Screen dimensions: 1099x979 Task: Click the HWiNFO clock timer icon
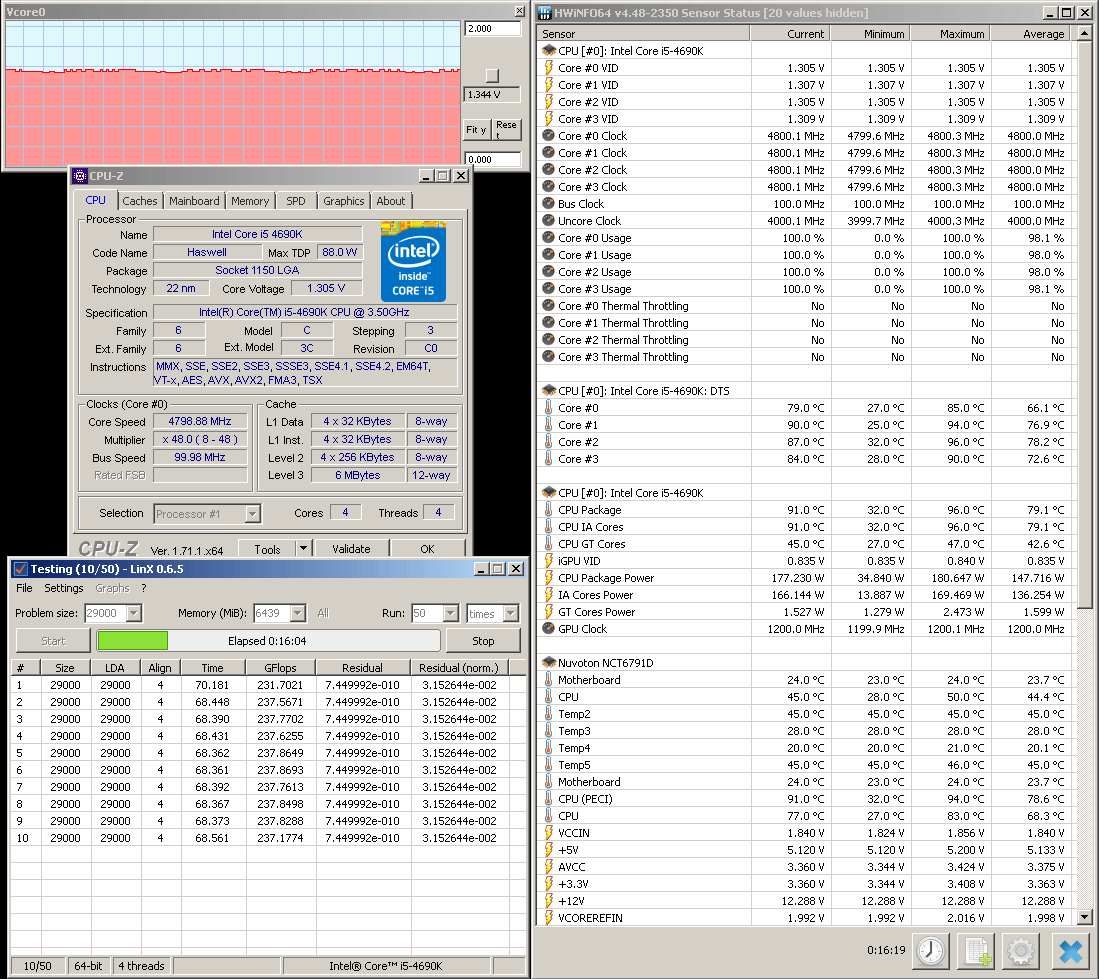pos(931,951)
